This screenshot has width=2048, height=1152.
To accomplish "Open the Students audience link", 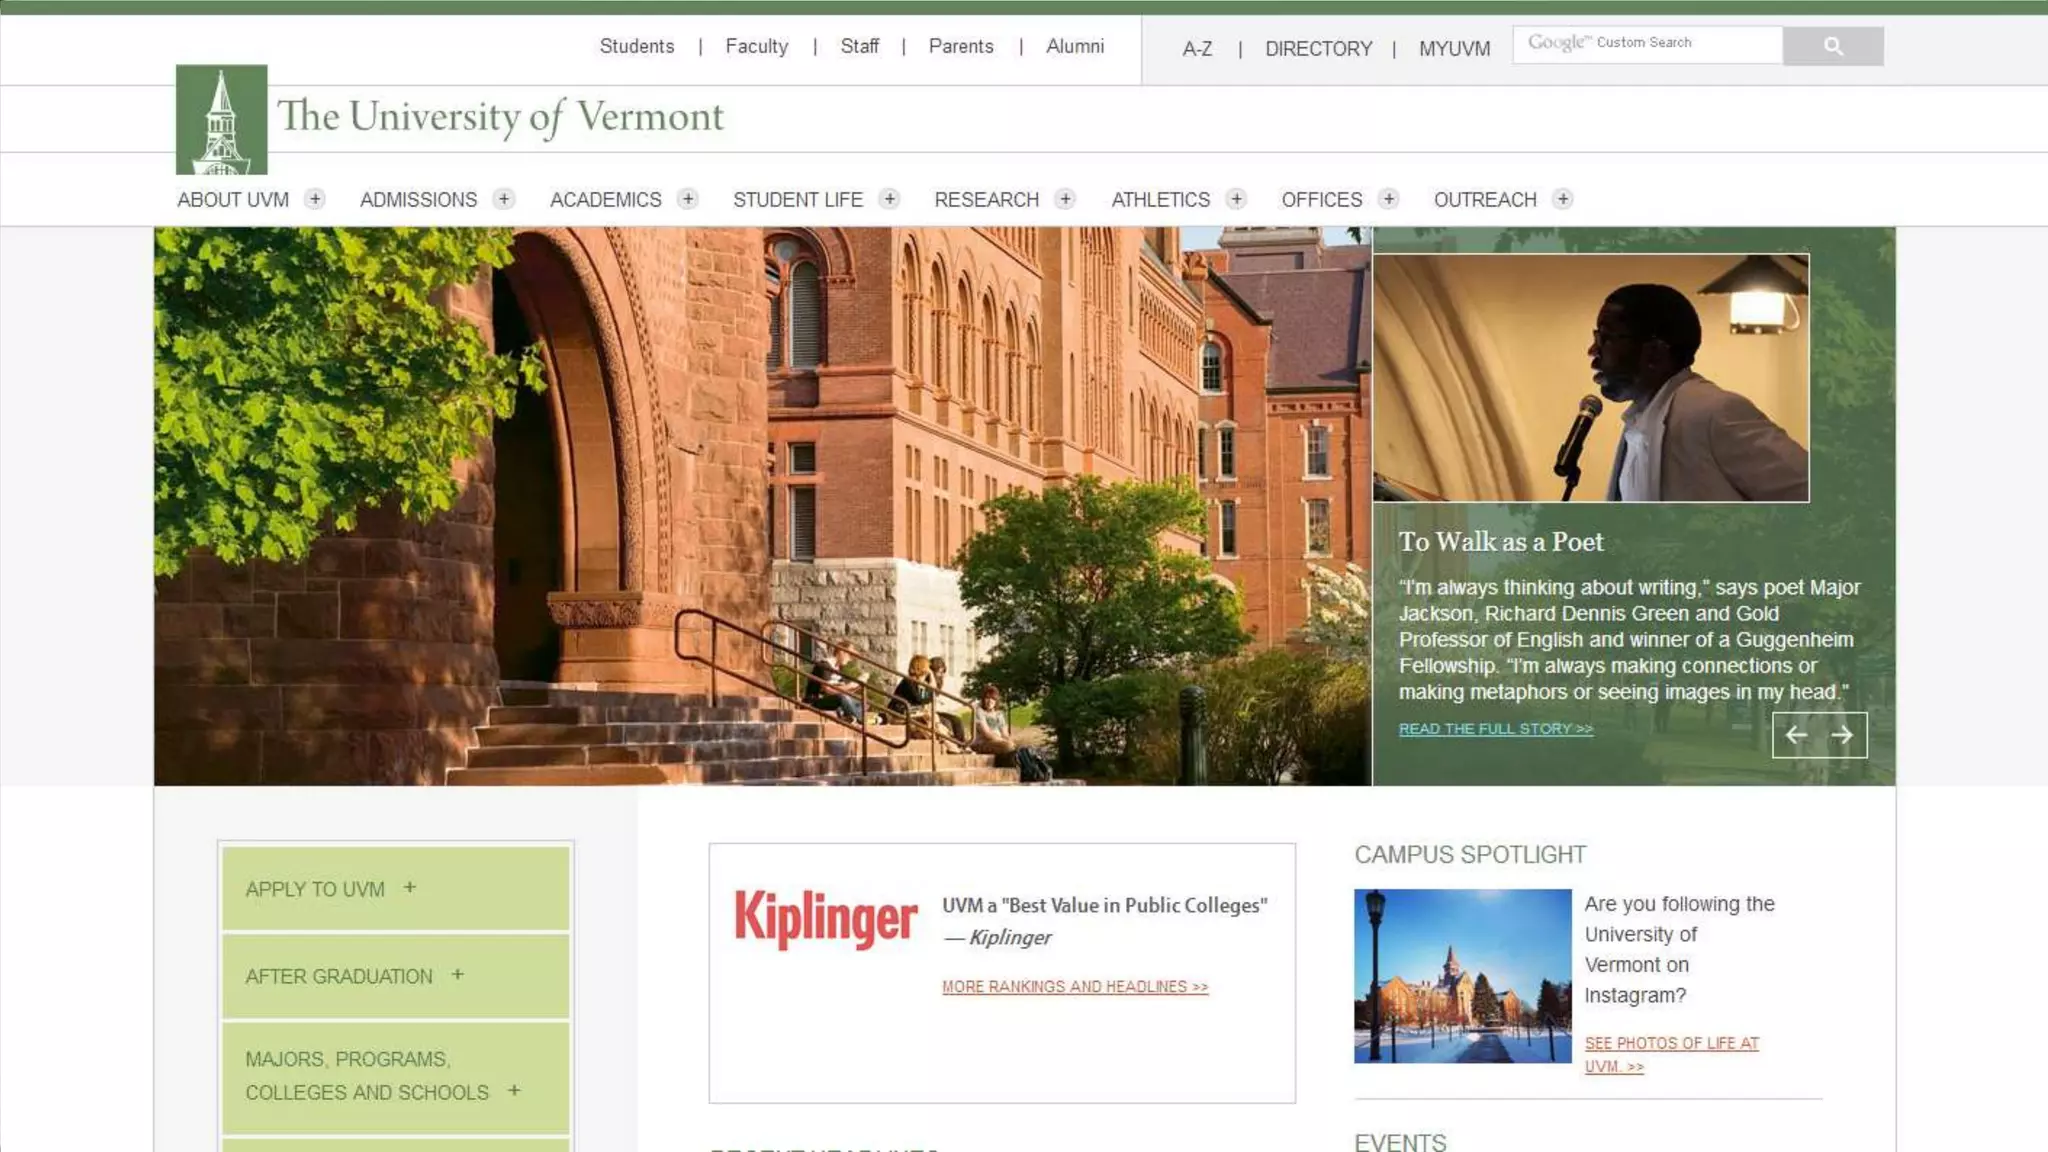I will (x=637, y=46).
